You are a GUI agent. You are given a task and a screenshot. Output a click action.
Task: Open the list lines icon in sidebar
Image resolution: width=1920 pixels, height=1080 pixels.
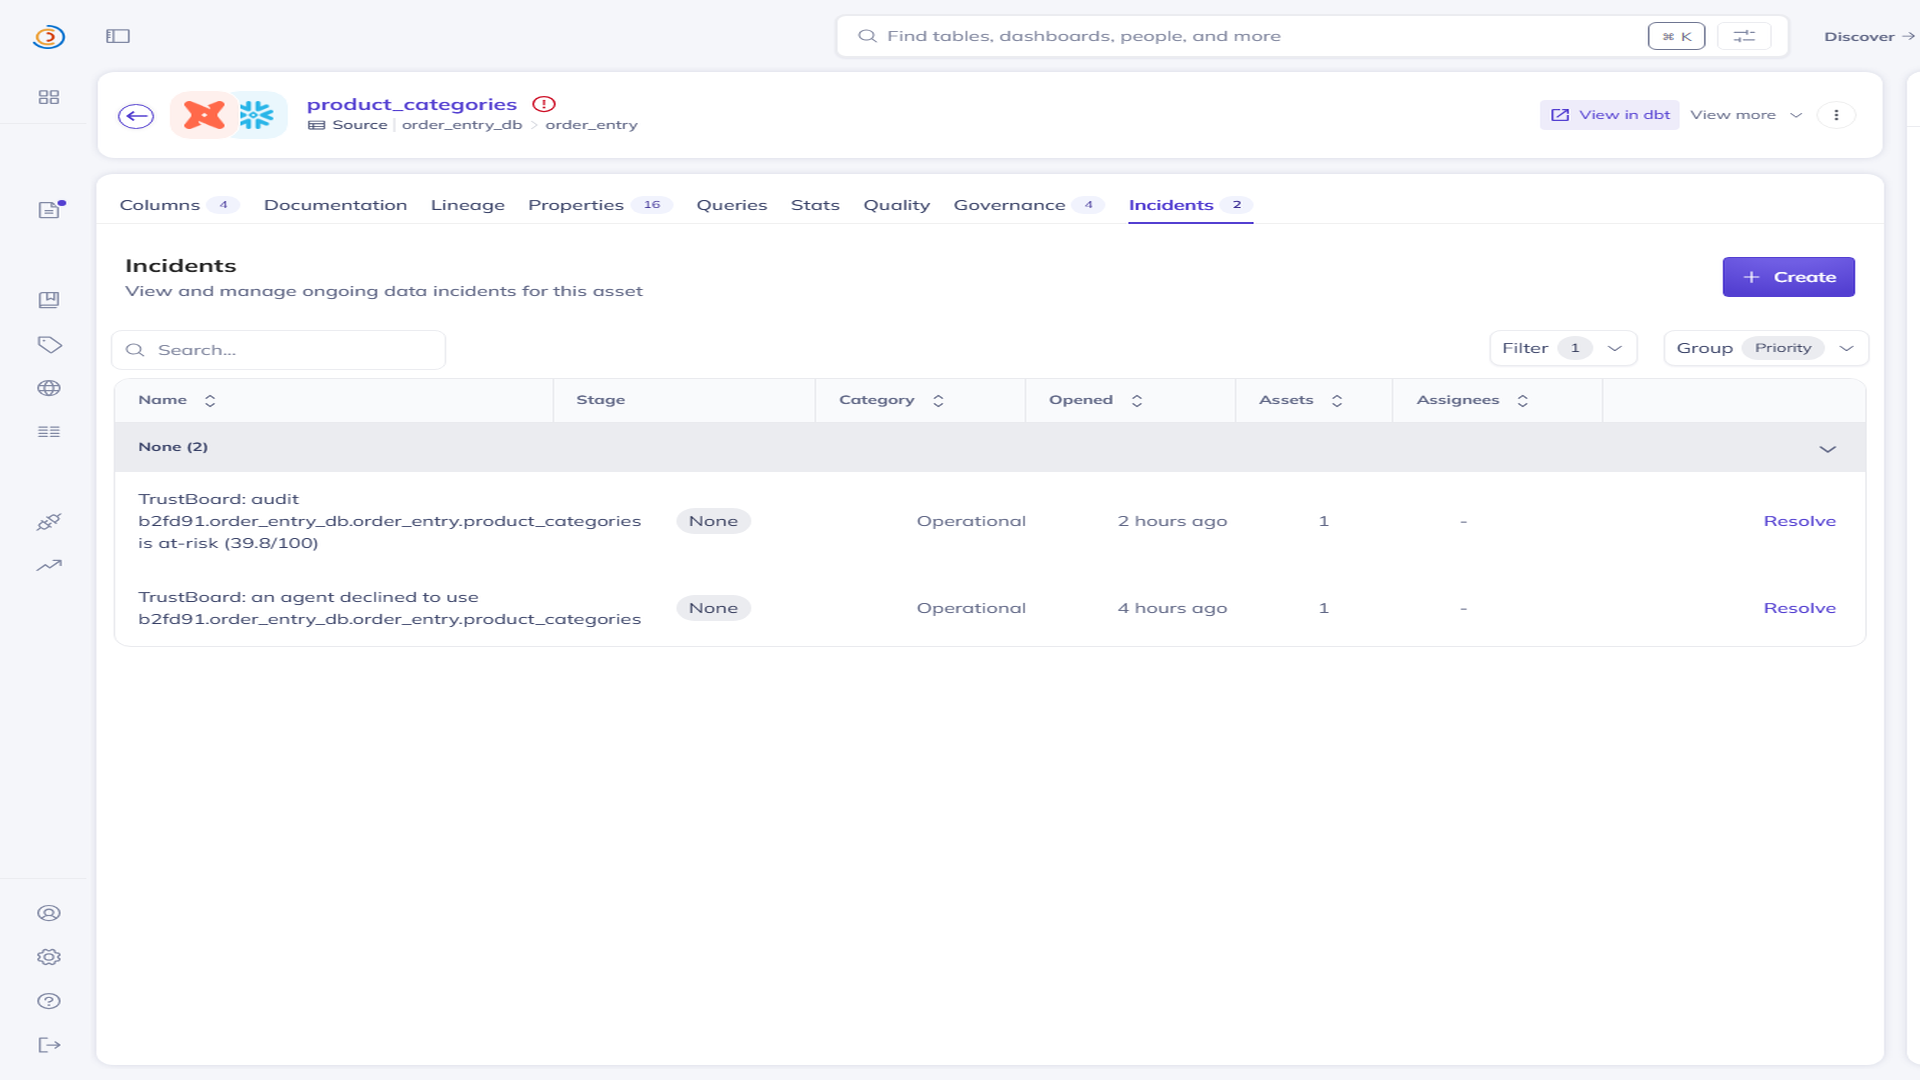click(x=49, y=432)
